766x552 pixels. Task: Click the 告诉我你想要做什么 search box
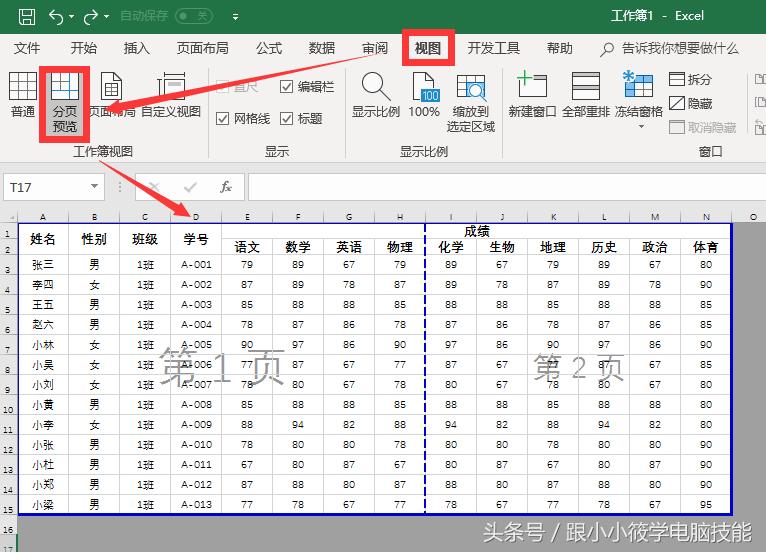[670, 48]
